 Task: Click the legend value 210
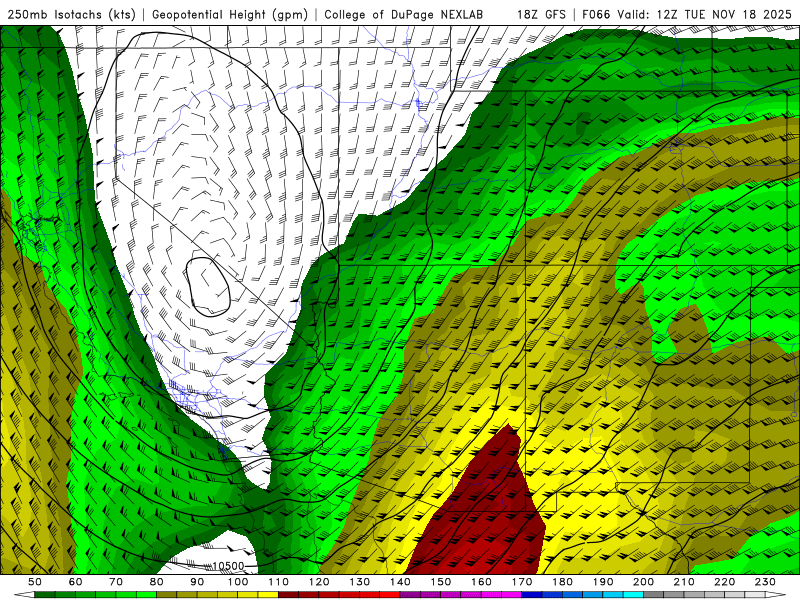click(x=684, y=582)
